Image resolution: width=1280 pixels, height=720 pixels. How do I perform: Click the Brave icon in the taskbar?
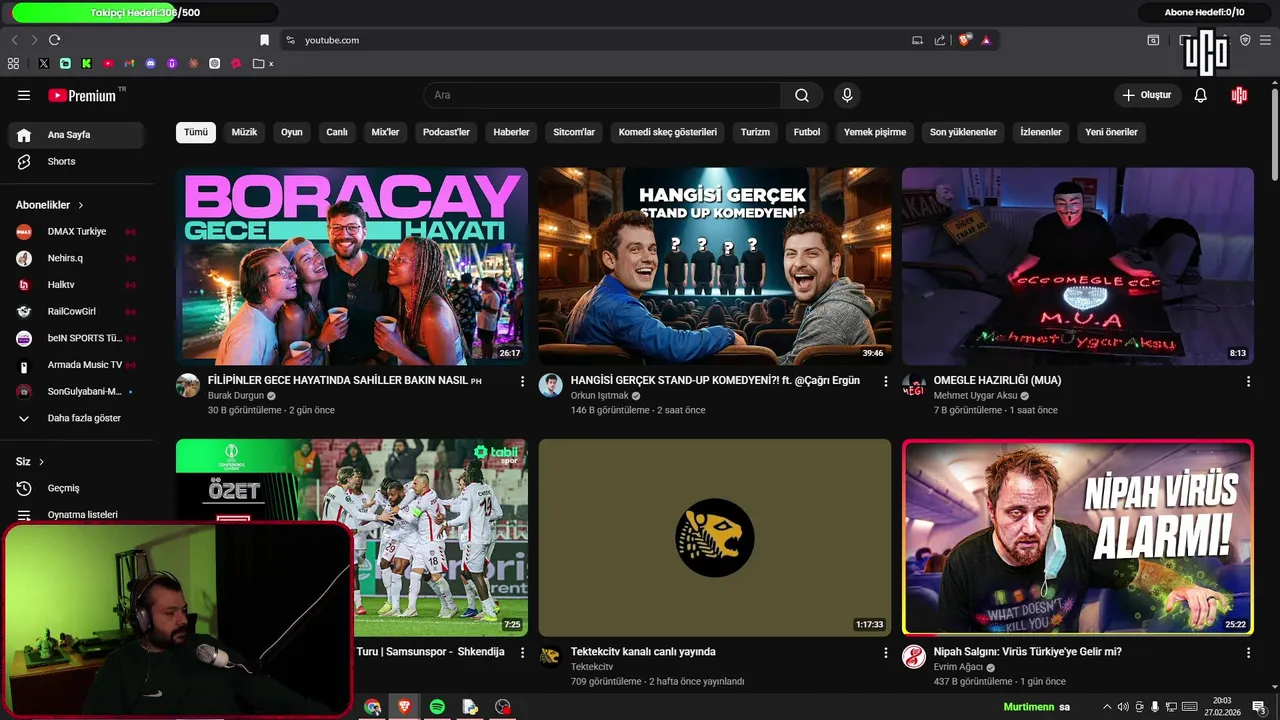click(x=404, y=707)
